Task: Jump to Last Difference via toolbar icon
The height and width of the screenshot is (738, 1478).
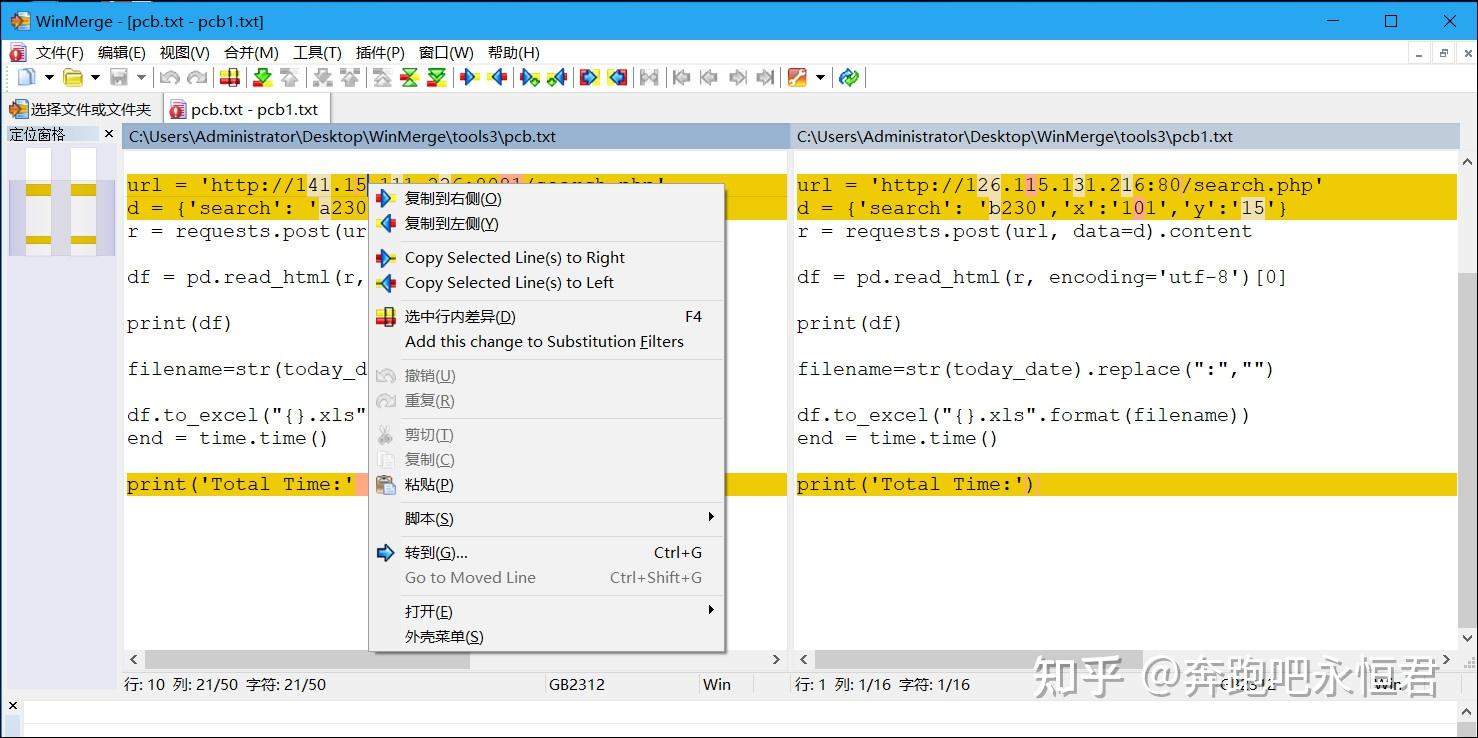Action: (x=437, y=77)
